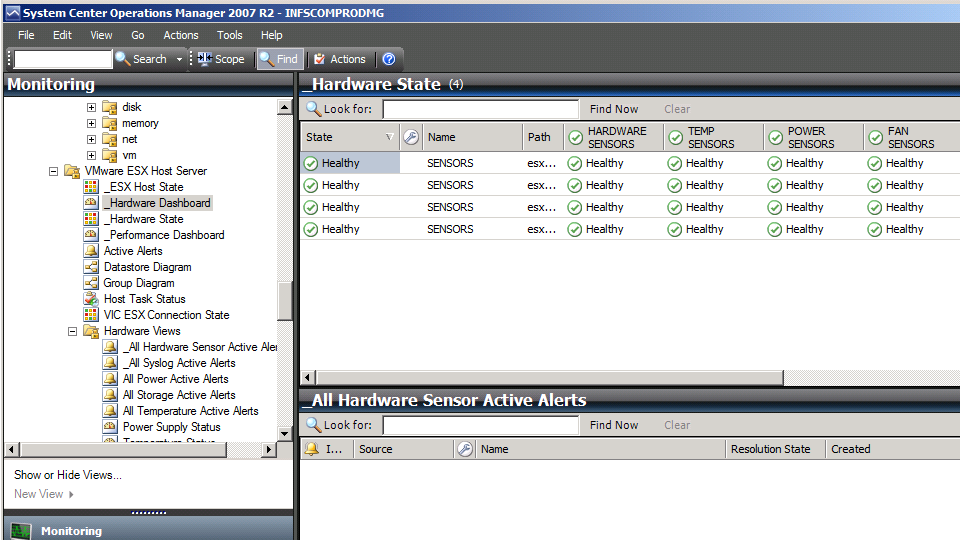Click left arrow of Hardware State horizontal scrollbar
The width and height of the screenshot is (960, 540).
[x=308, y=378]
